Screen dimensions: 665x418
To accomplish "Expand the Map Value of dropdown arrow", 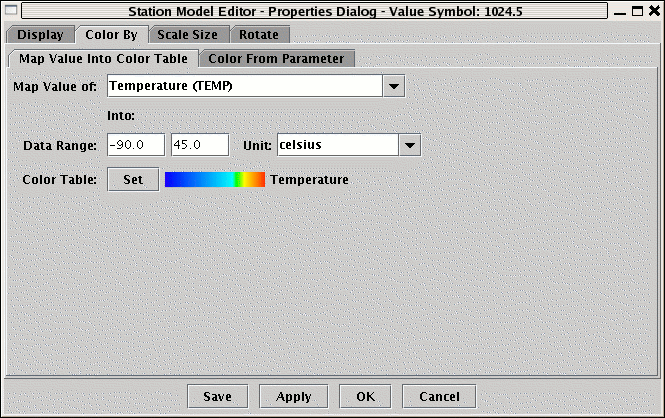I will pos(394,87).
